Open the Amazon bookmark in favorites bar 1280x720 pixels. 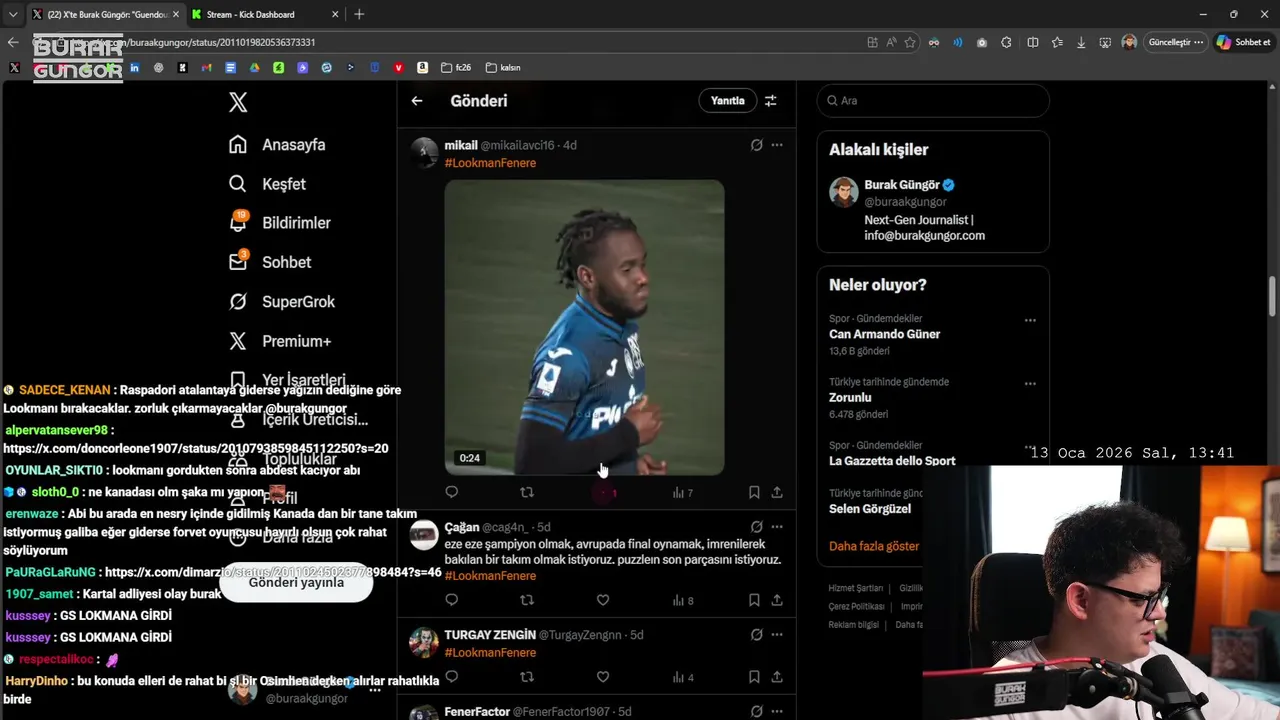click(423, 68)
